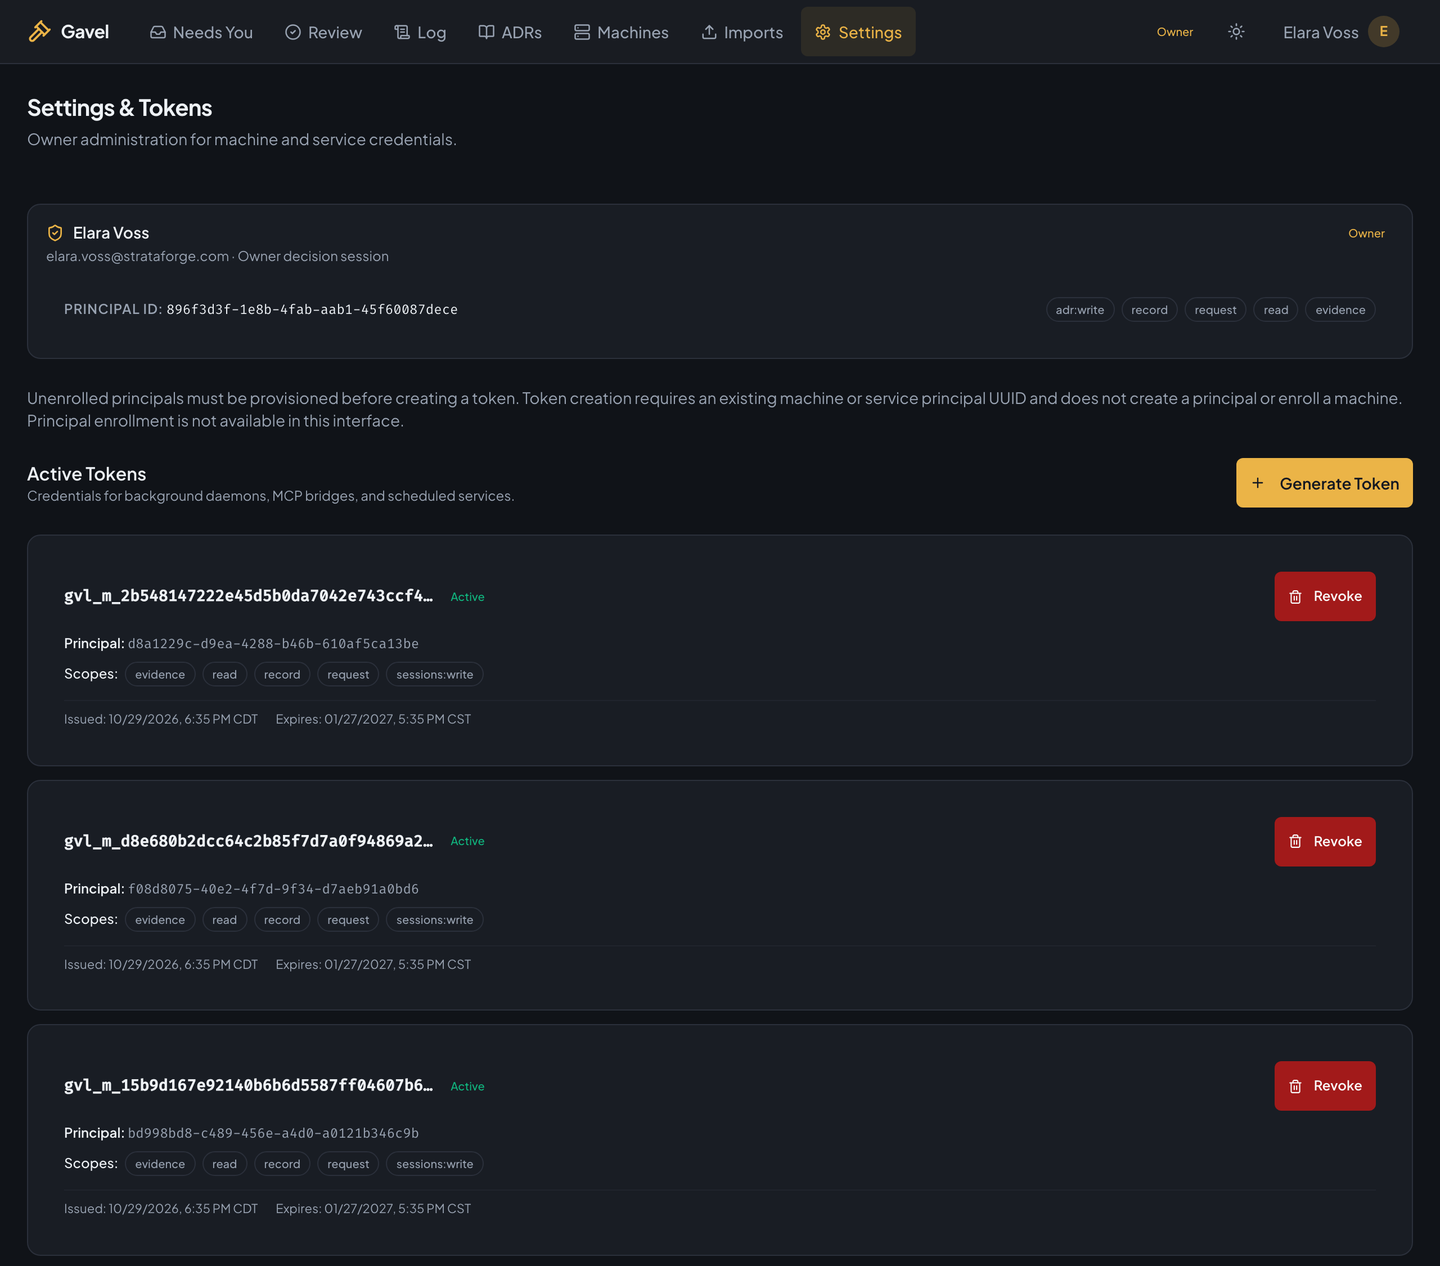Screen dimensions: 1440x1266
Task: Click evidence chip of gvl_m_2b548147 token
Action: pyautogui.click(x=160, y=675)
